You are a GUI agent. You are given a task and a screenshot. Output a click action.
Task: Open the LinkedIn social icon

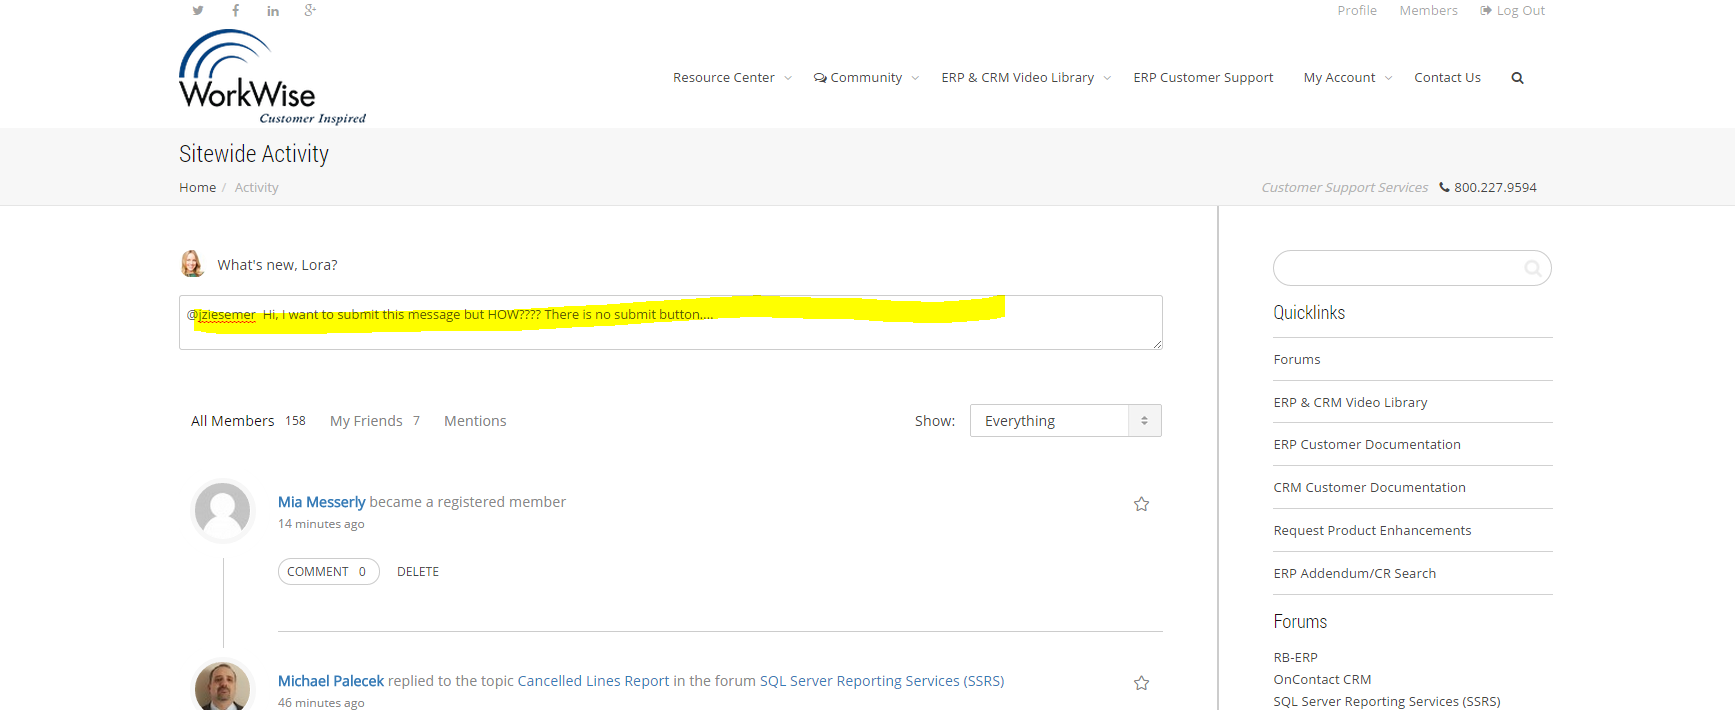click(x=273, y=11)
